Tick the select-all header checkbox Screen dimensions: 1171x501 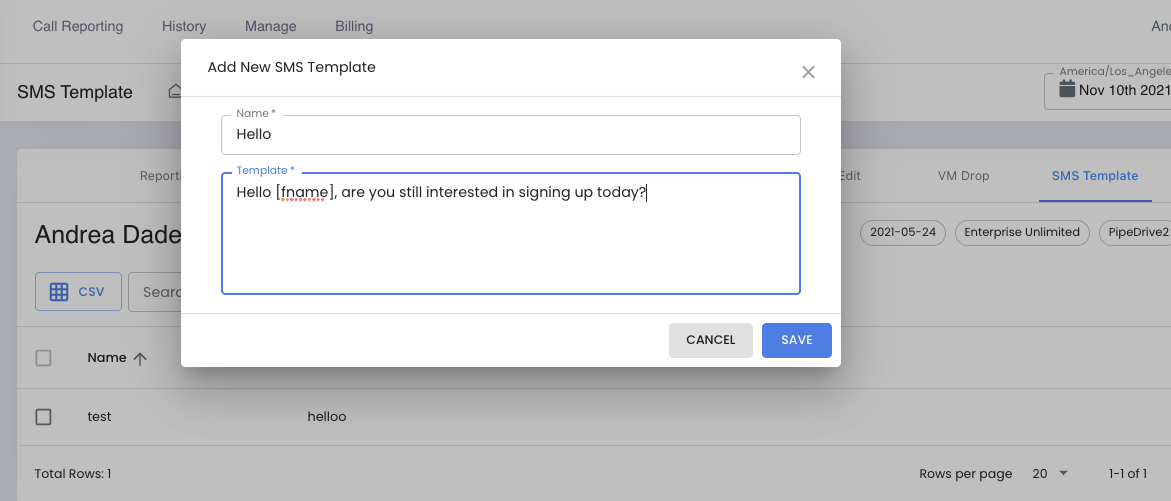coord(43,358)
